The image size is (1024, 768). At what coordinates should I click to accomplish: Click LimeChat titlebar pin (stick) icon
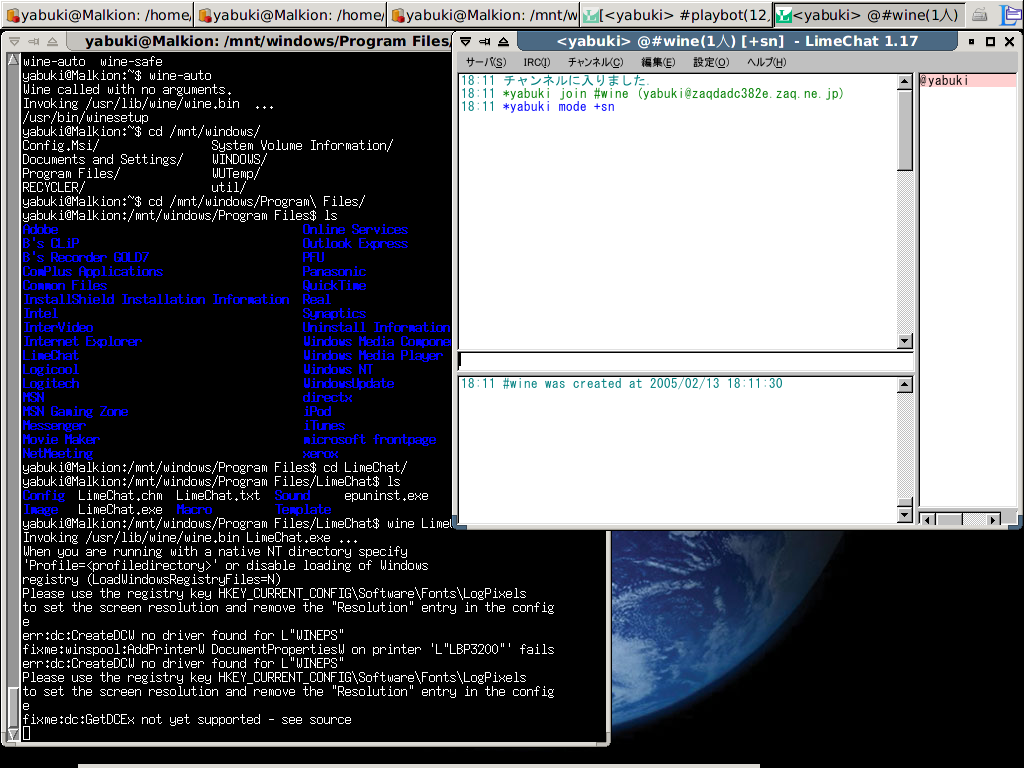pyautogui.click(x=485, y=41)
